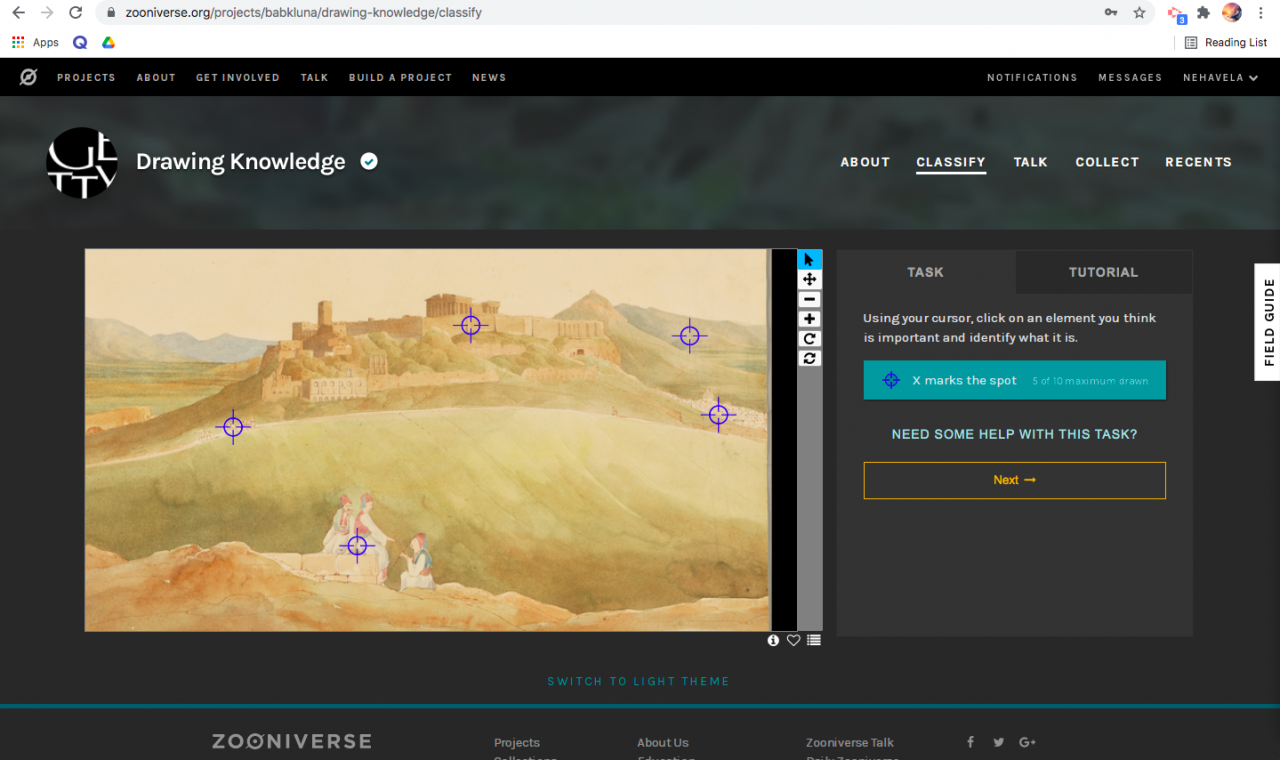Screen dimensions: 1280x760
Task: Select crosshair mark on right slope path
Action: 718,414
